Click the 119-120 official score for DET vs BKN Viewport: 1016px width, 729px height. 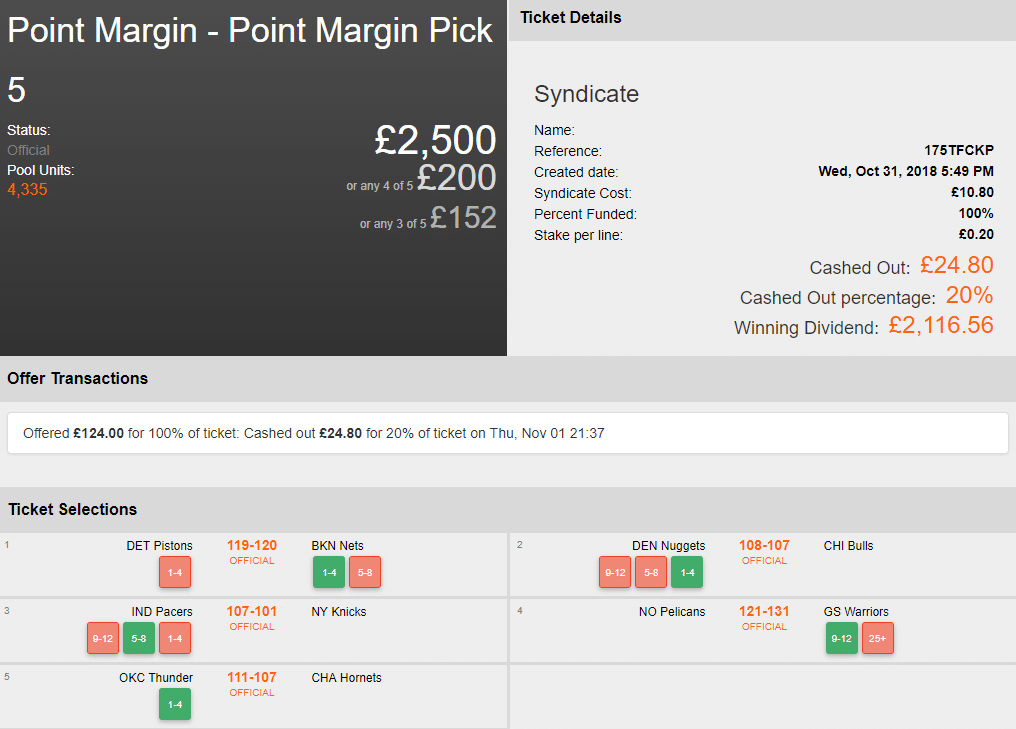[251, 546]
